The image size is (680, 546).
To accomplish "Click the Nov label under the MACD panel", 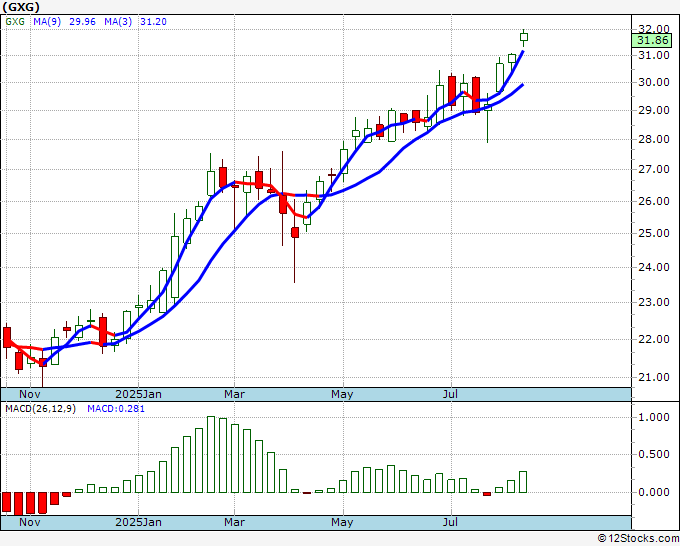I will click(30, 522).
